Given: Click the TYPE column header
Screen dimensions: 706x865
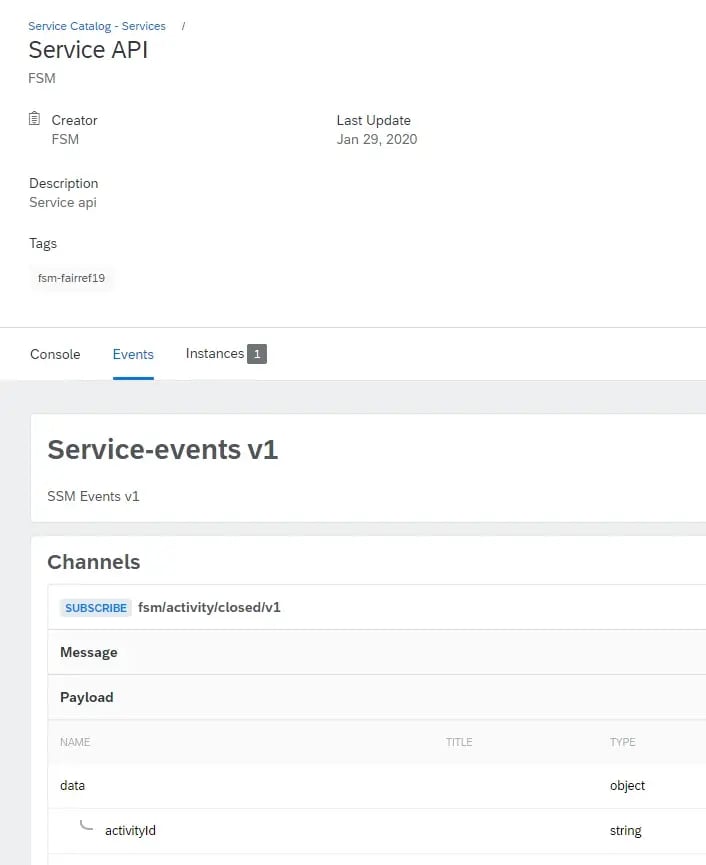Looking at the screenshot, I should (x=623, y=742).
